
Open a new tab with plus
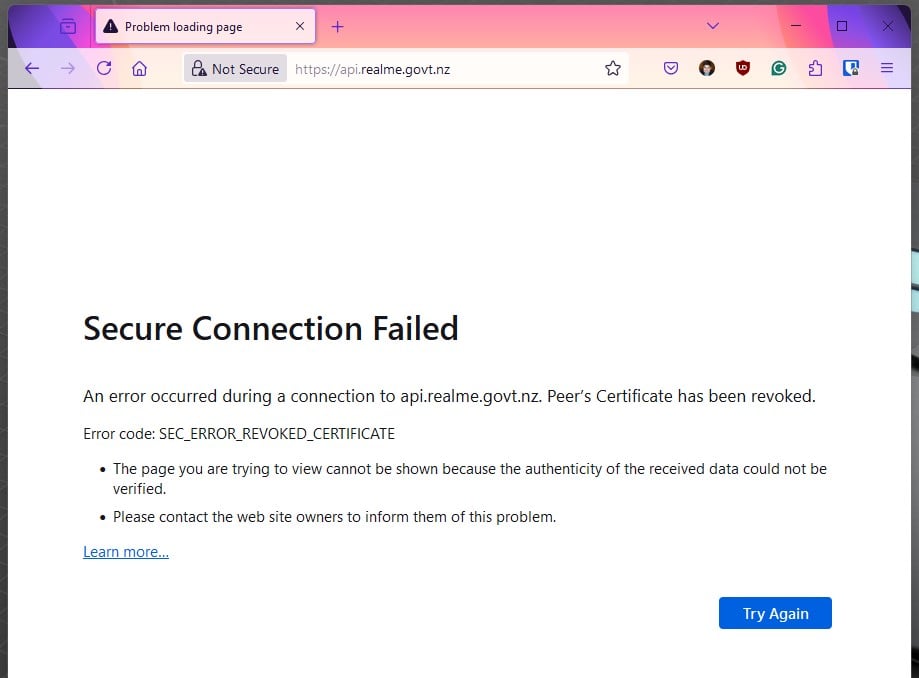[x=337, y=27]
